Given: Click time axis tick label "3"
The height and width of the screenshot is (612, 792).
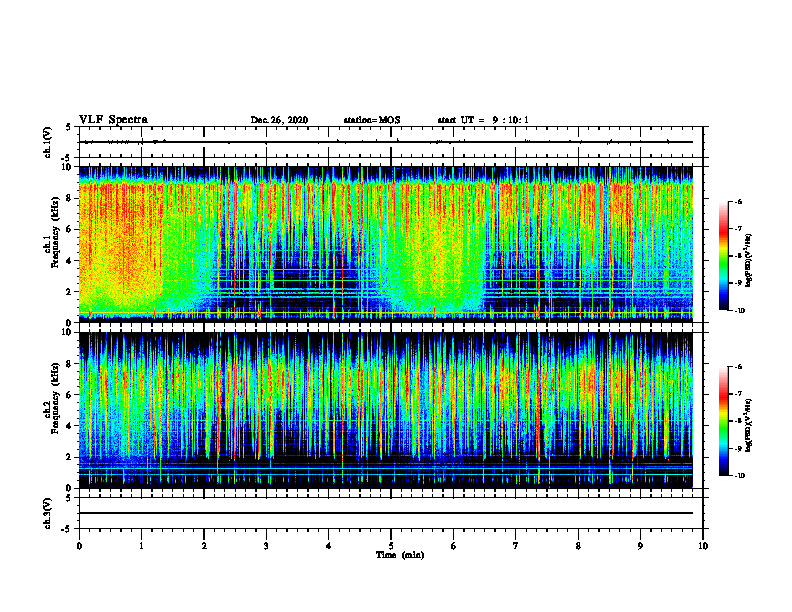Looking at the screenshot, I should coord(266,546).
